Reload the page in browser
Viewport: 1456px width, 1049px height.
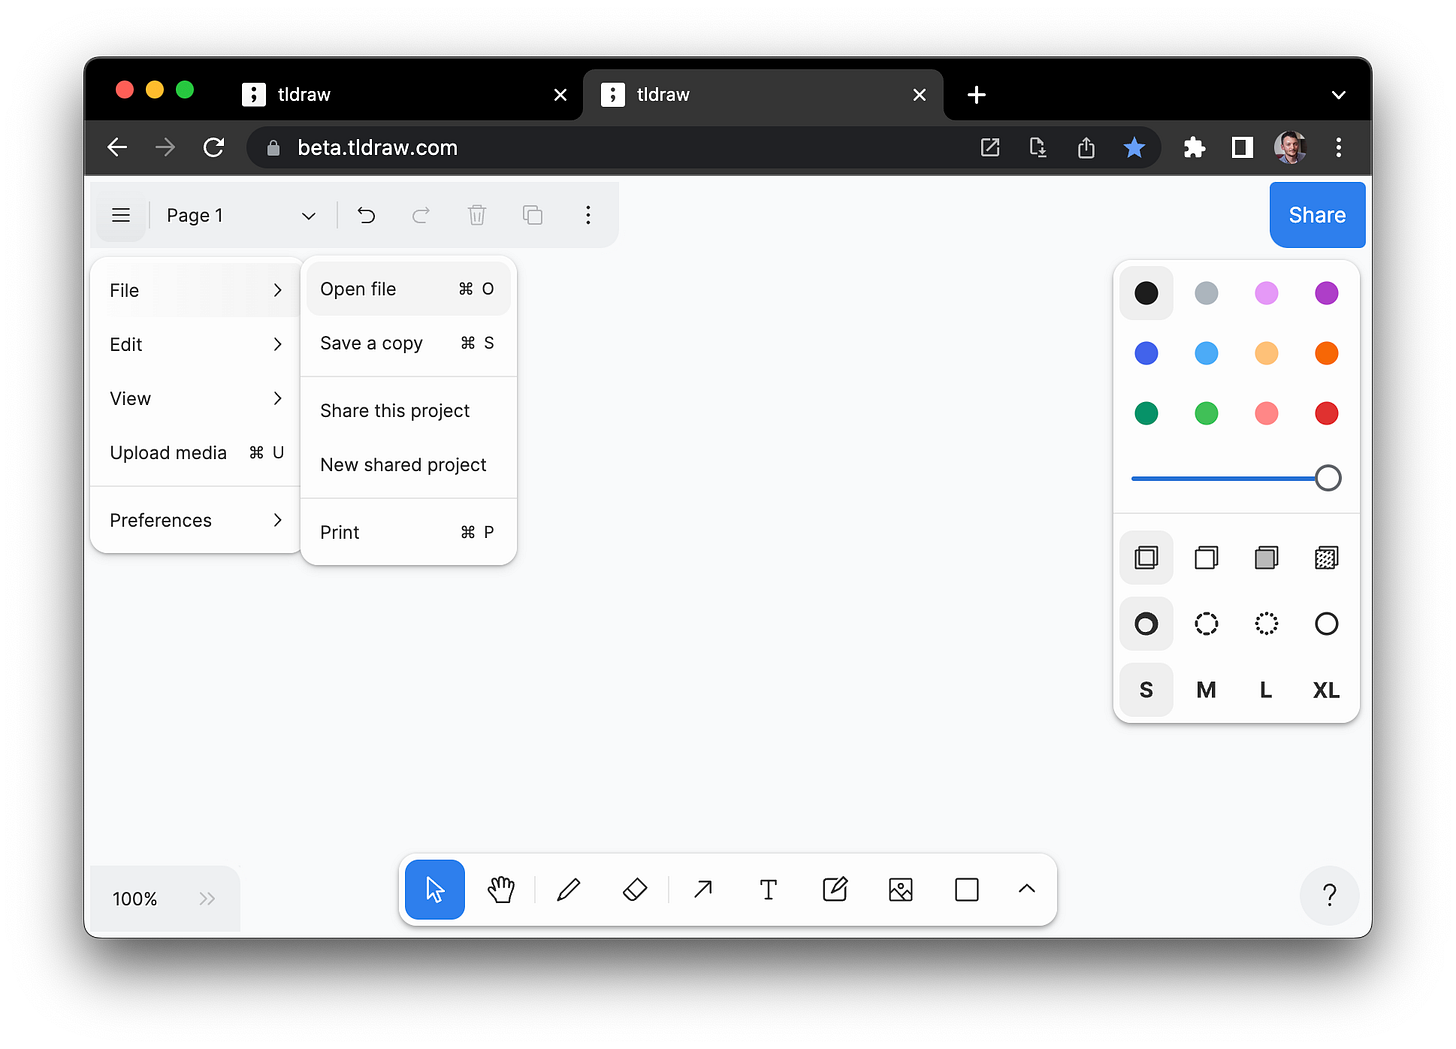[213, 148]
